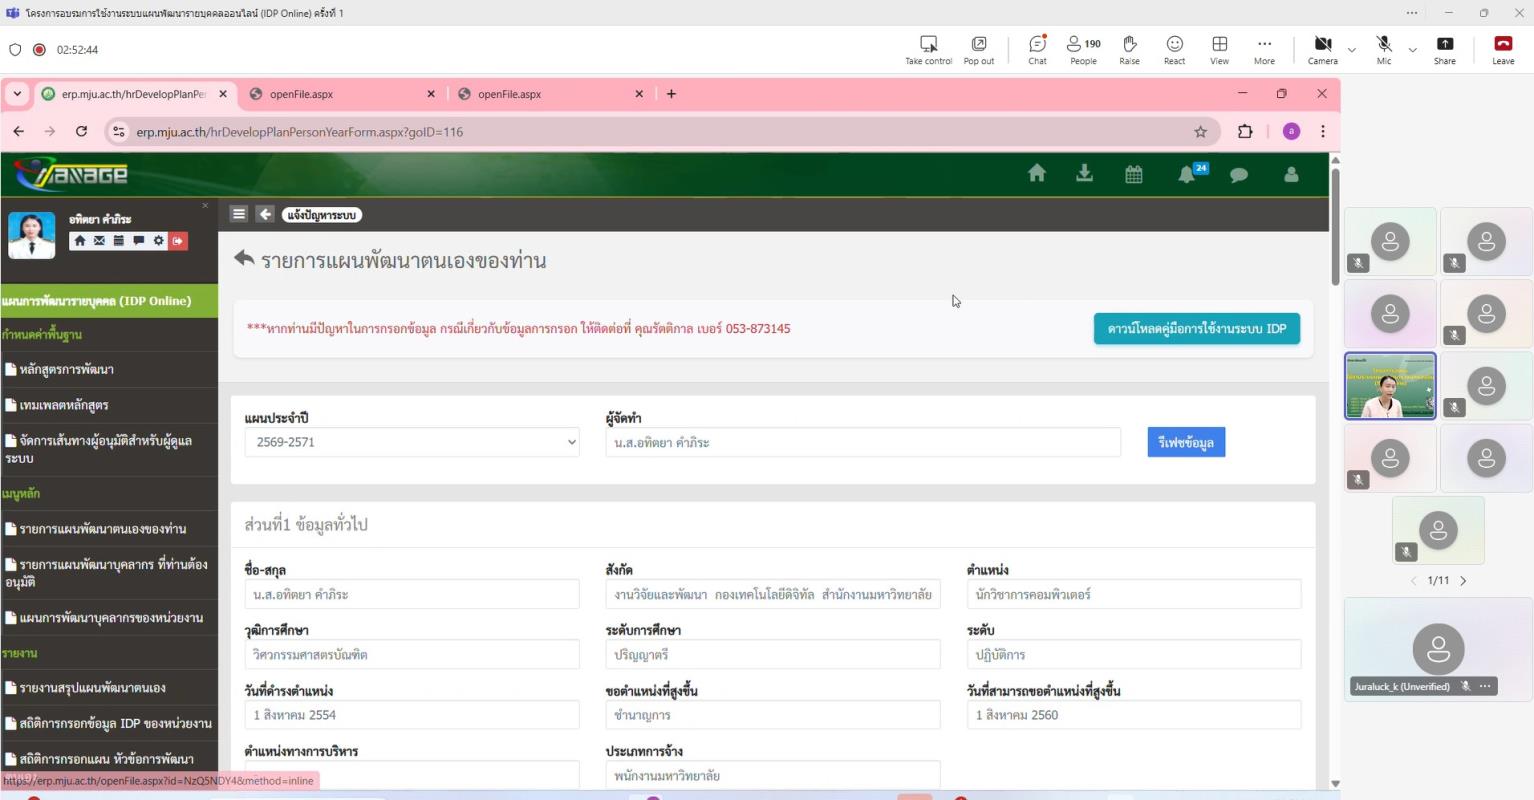The height and width of the screenshot is (800, 1534).
Task: Click the Share screen icon
Action: pos(1444,49)
